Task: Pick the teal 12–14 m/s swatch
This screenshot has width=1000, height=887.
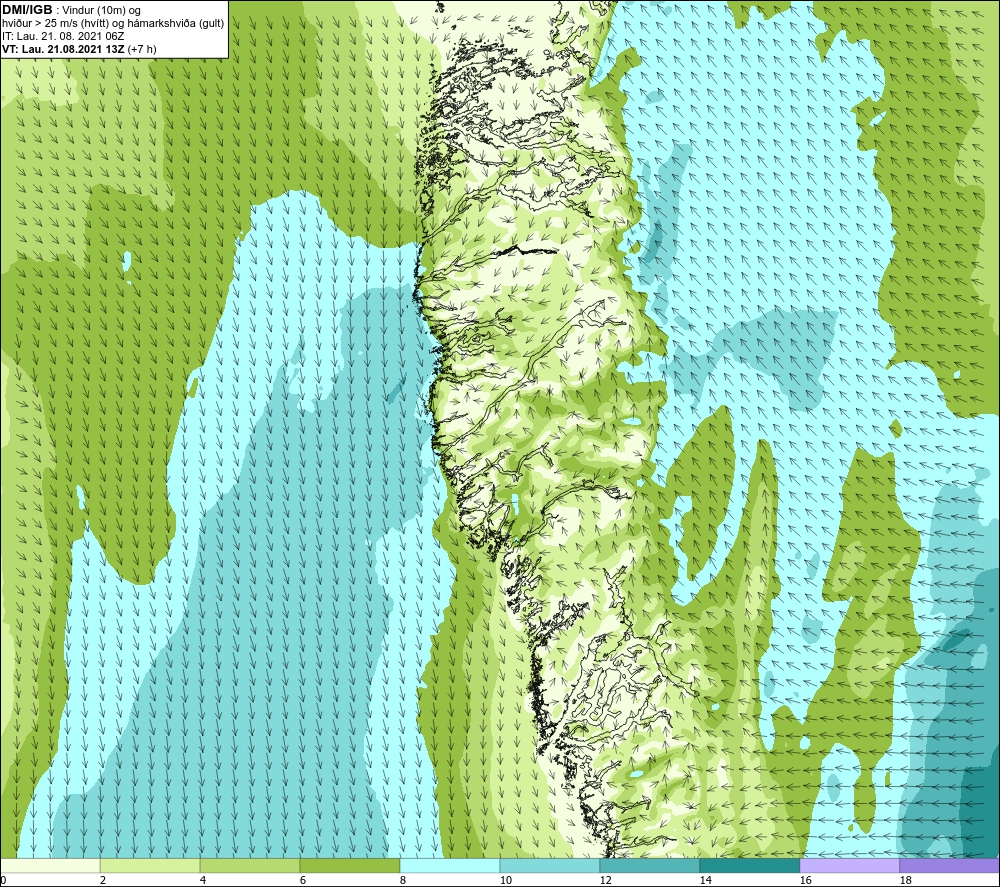Action: point(649,865)
